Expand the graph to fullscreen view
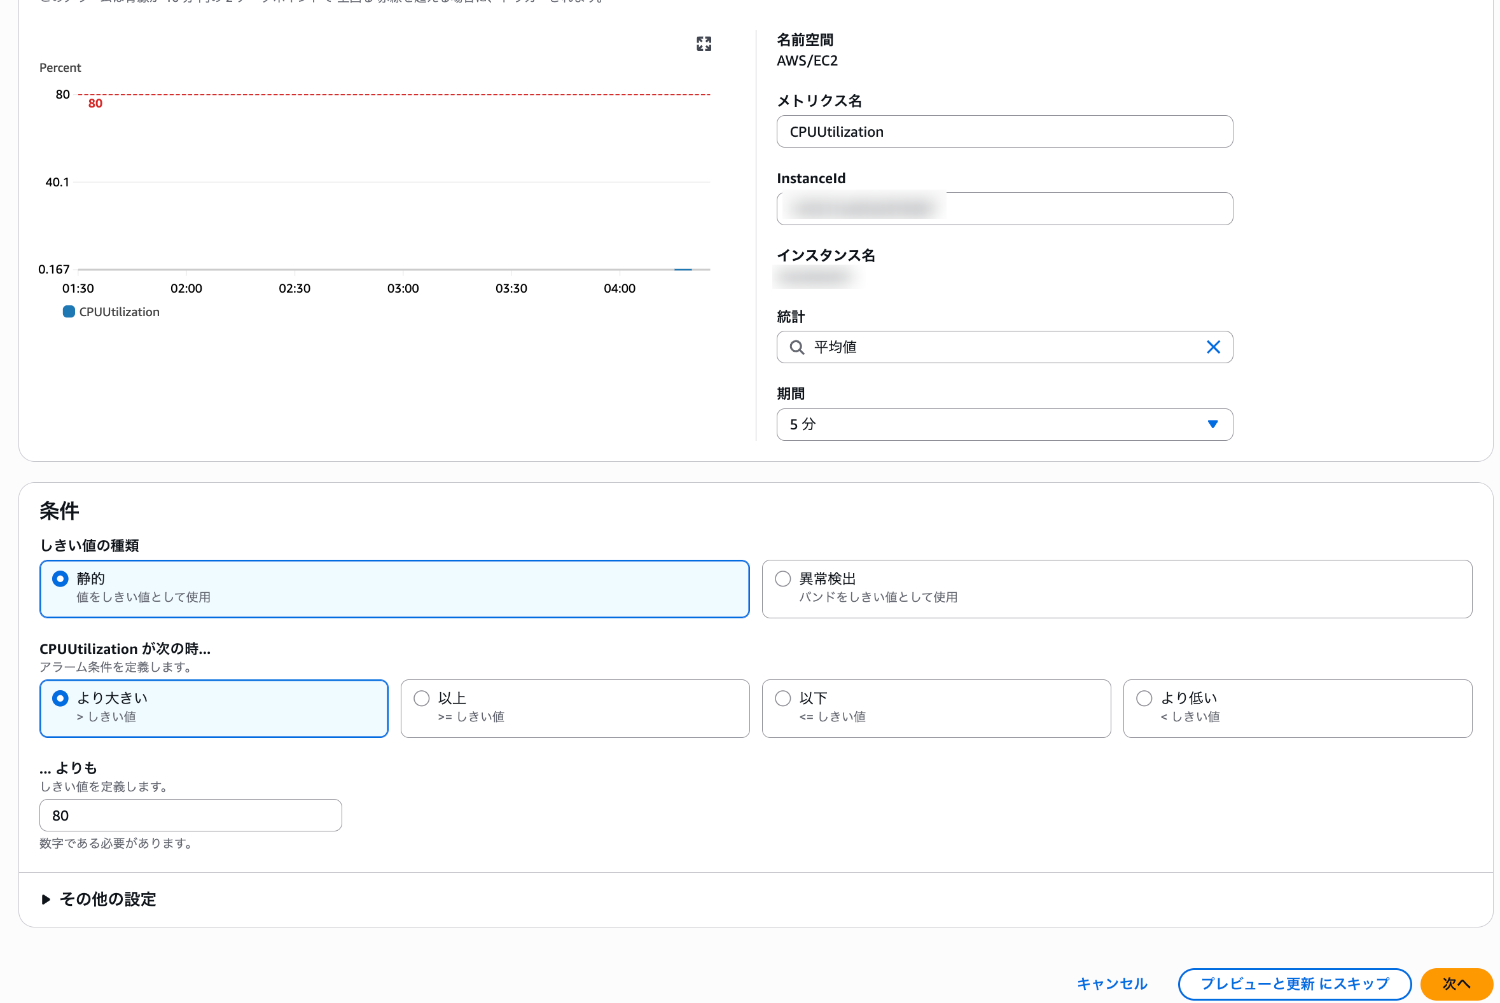 coord(704,44)
